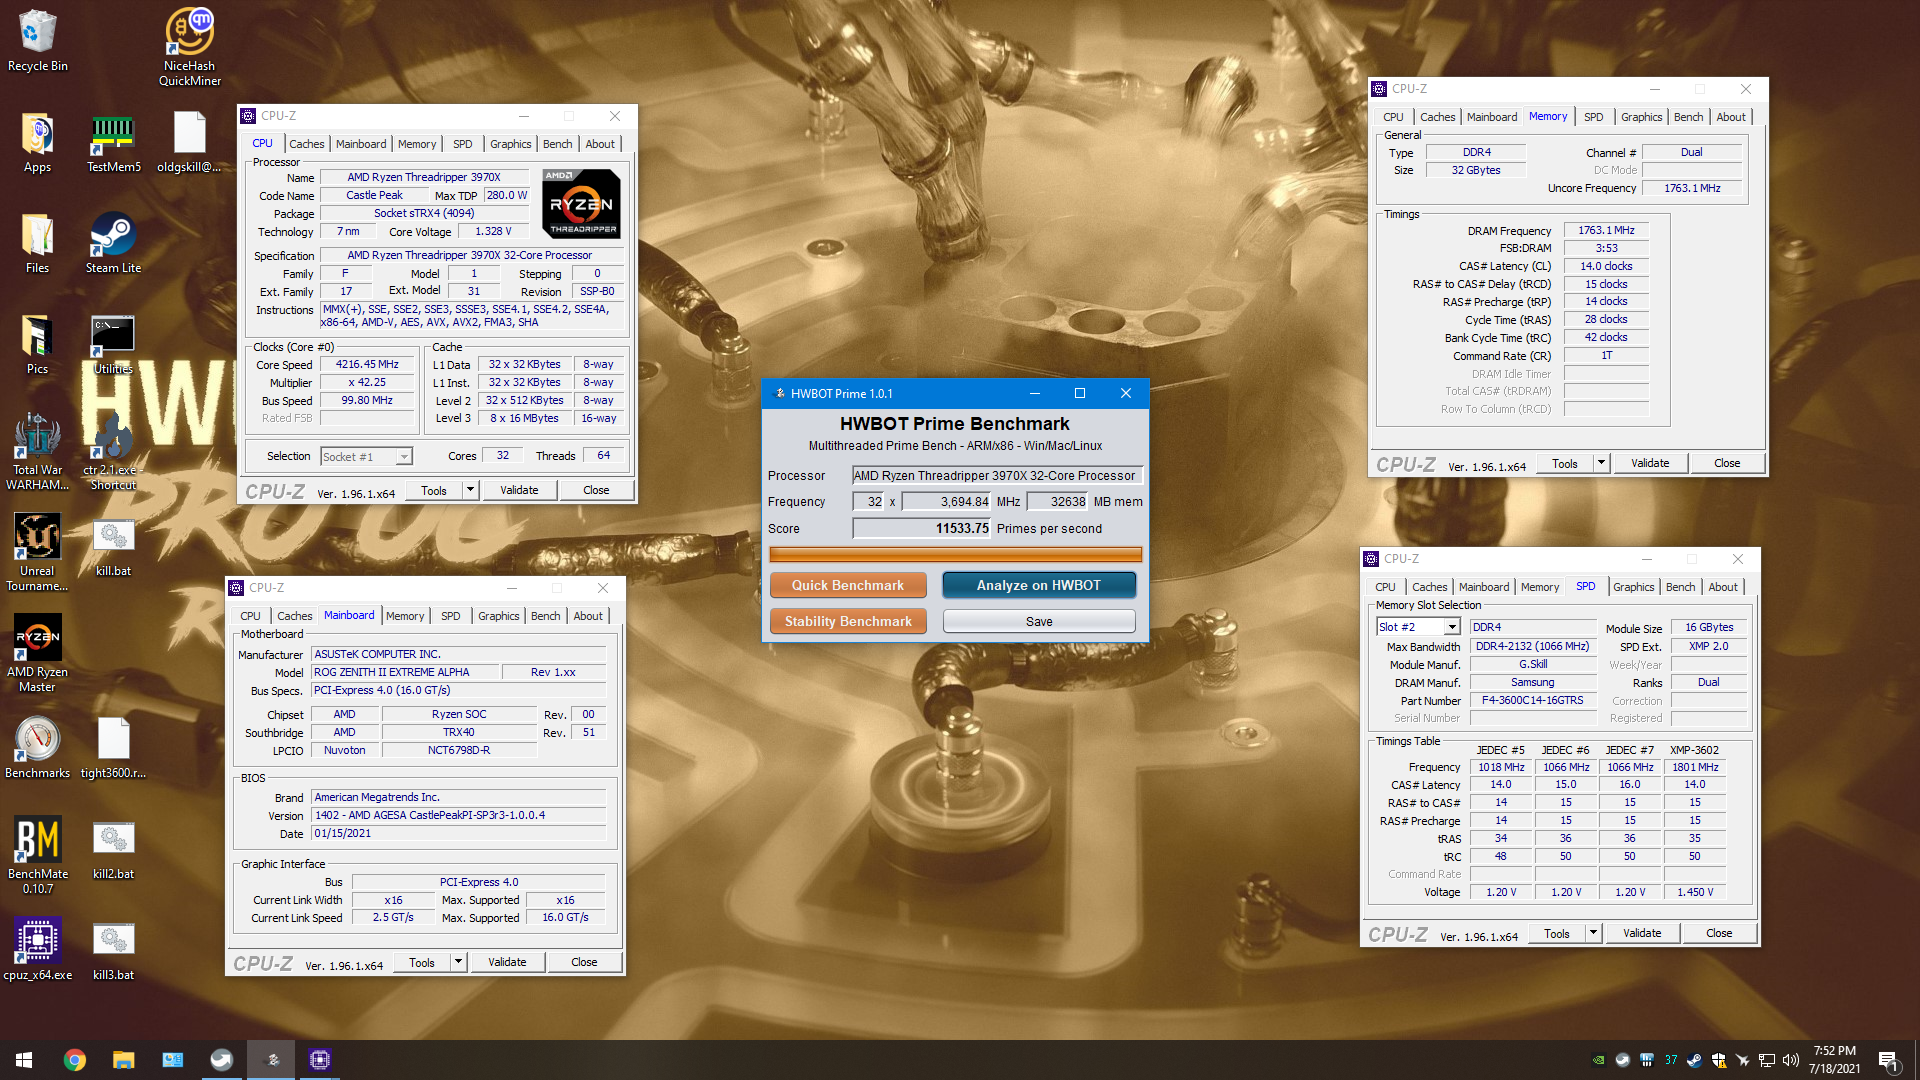Open File Explorer from the taskbar
1920x1080 pixels.
point(123,1060)
